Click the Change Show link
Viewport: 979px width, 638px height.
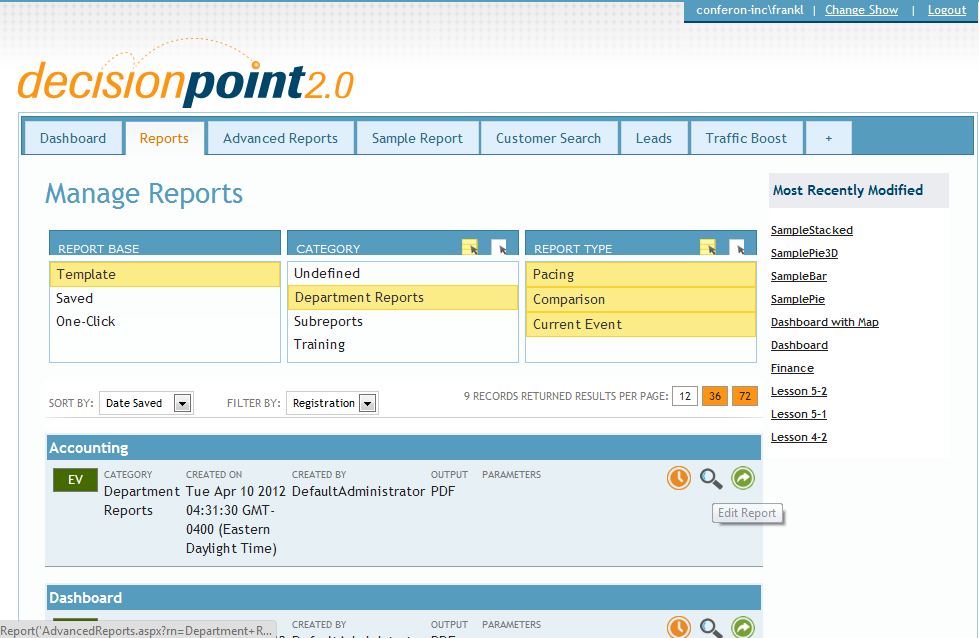coord(861,10)
